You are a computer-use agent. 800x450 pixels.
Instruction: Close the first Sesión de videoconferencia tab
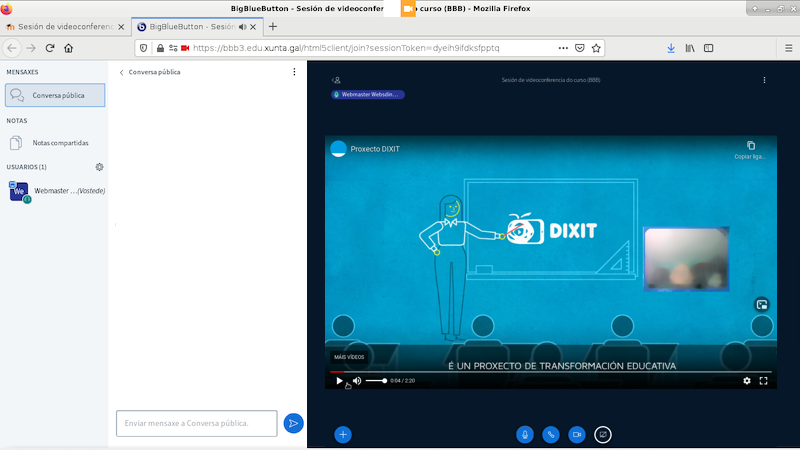coord(121,27)
